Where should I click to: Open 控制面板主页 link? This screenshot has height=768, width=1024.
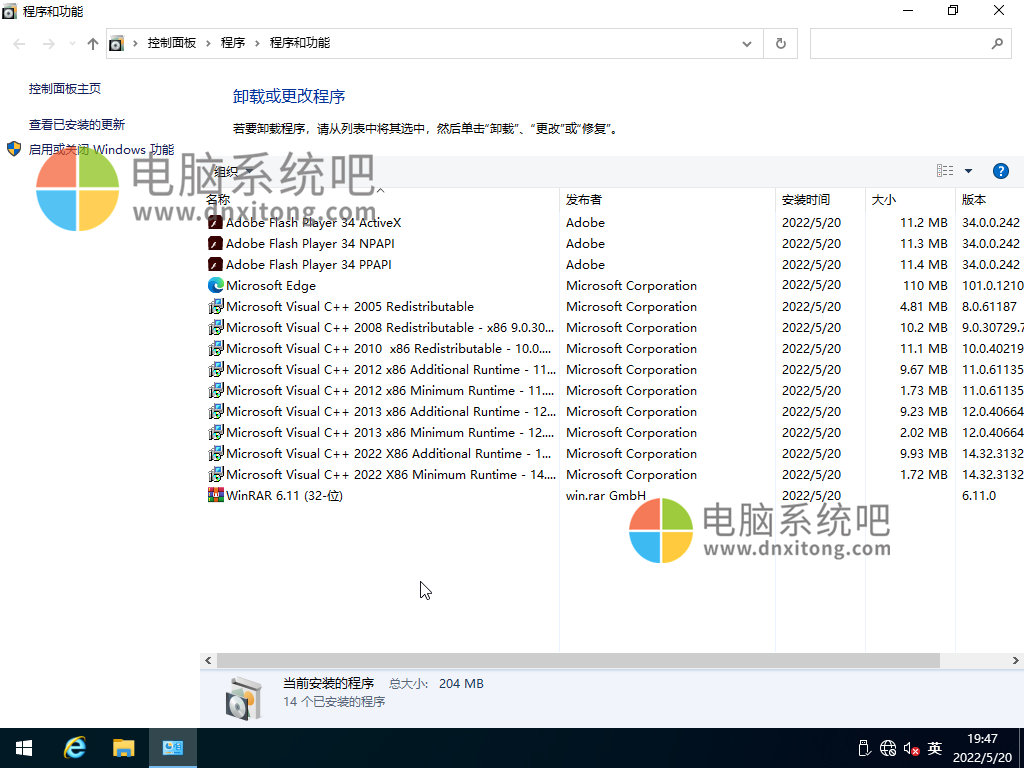pos(65,88)
